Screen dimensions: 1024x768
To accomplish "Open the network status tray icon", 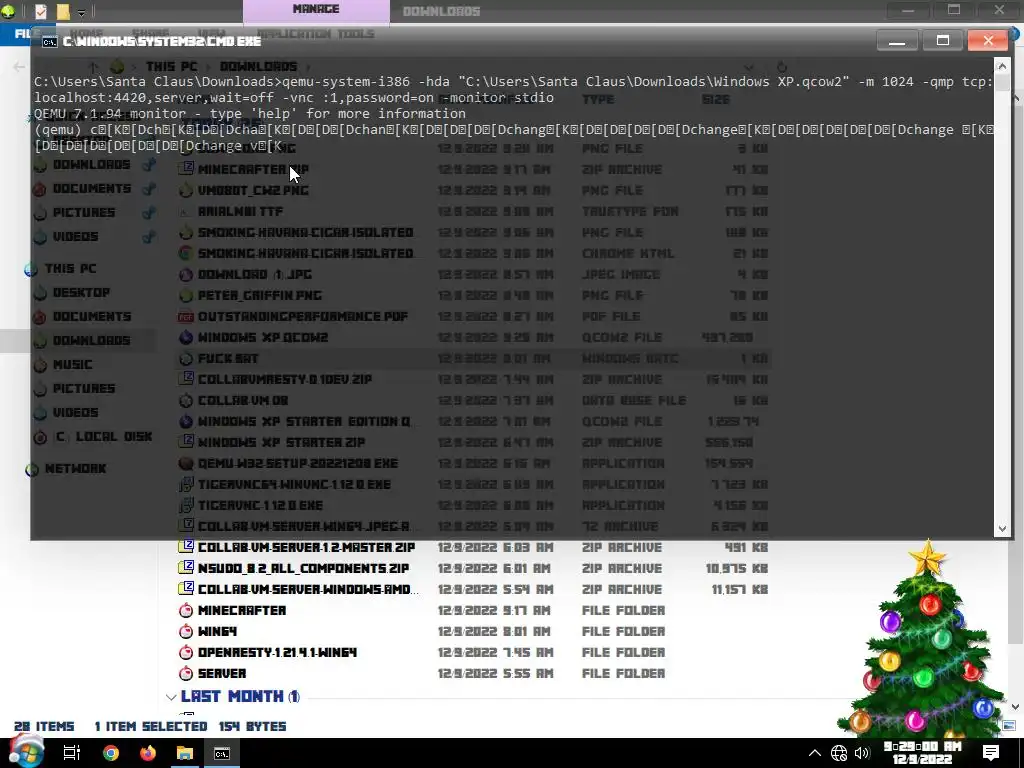I will click(x=839, y=753).
